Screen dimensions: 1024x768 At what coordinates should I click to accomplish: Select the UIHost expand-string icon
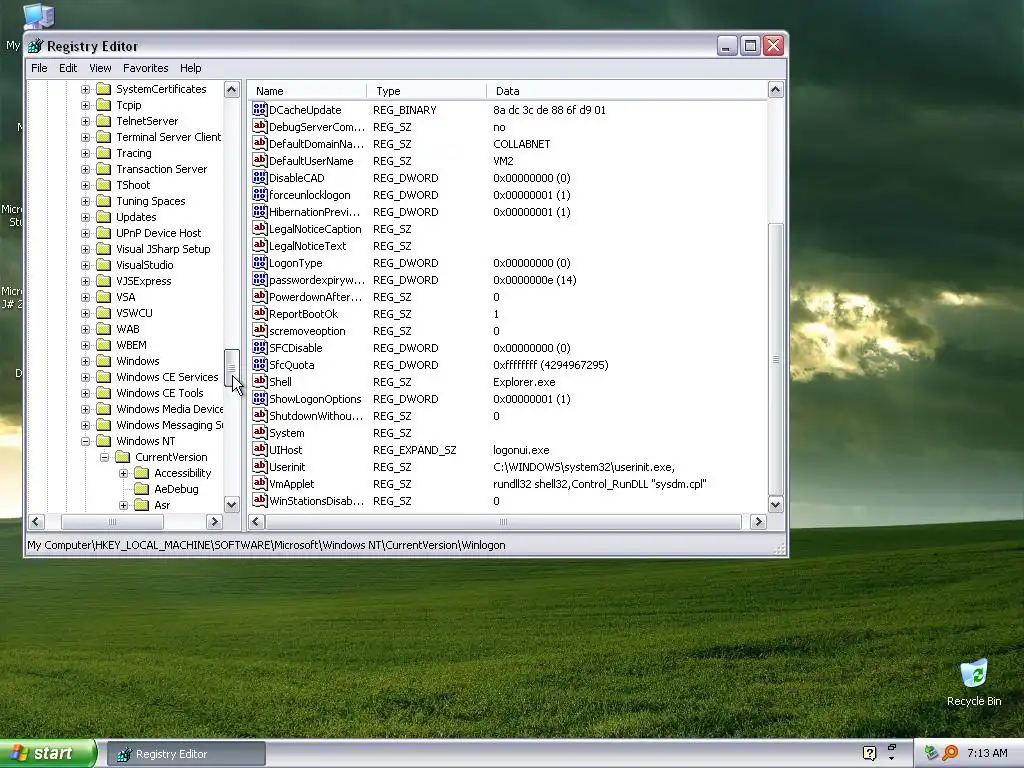click(x=259, y=449)
